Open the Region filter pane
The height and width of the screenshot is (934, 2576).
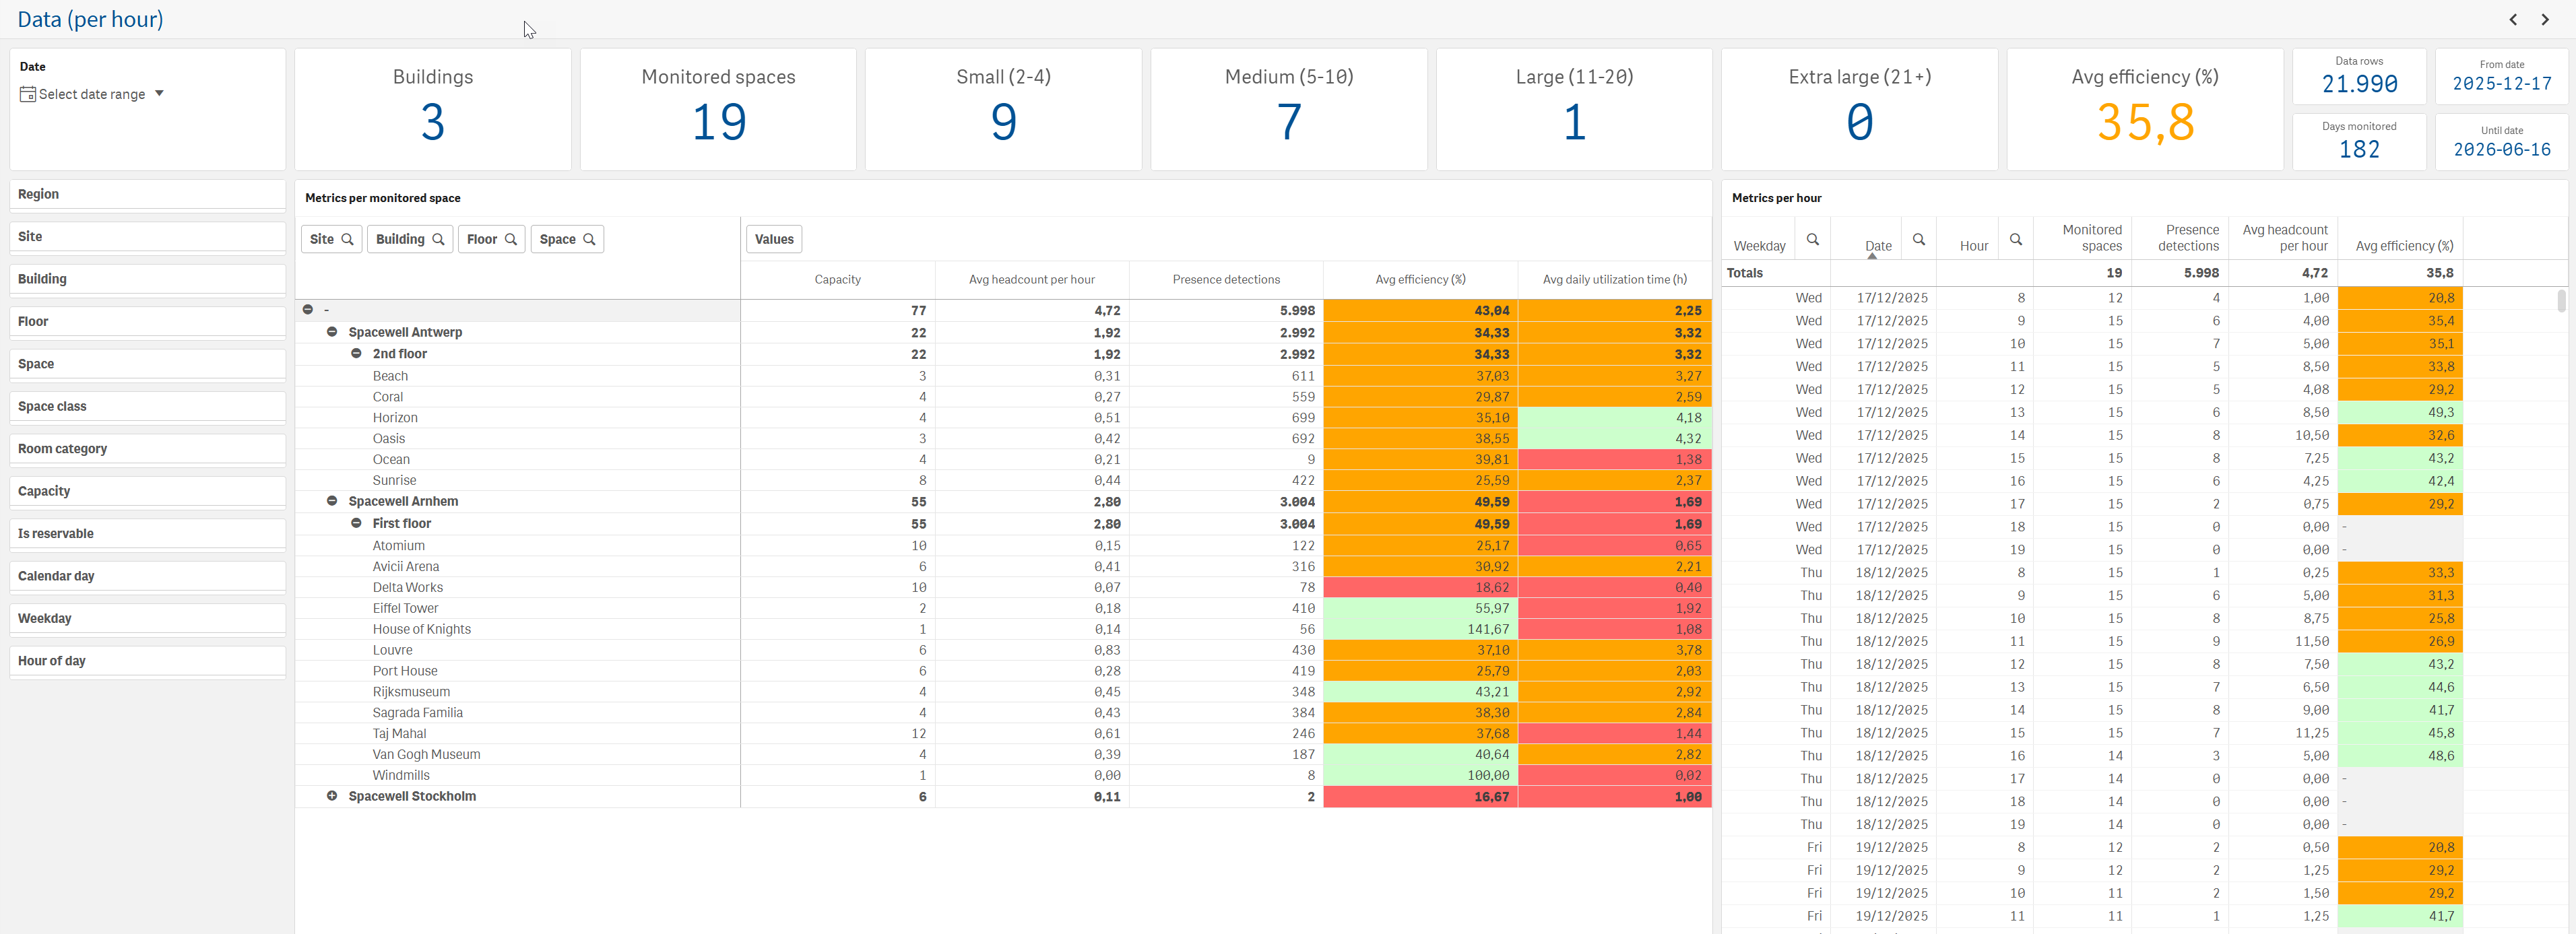(x=148, y=195)
